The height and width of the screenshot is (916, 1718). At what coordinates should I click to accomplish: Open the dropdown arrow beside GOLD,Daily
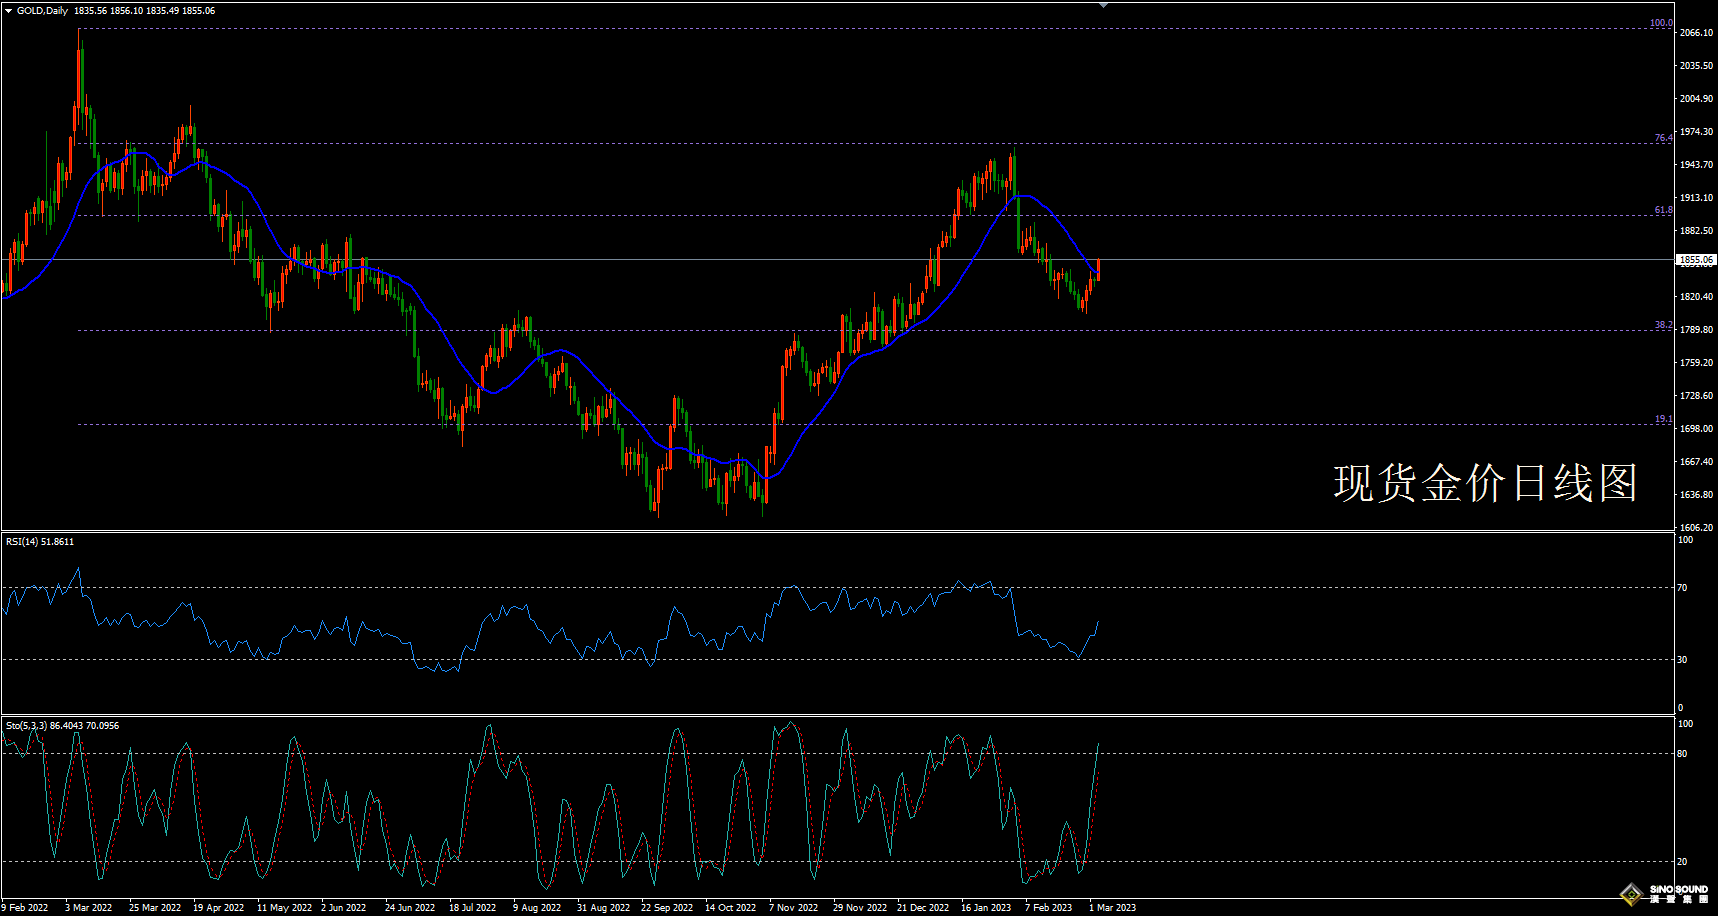pos(8,11)
